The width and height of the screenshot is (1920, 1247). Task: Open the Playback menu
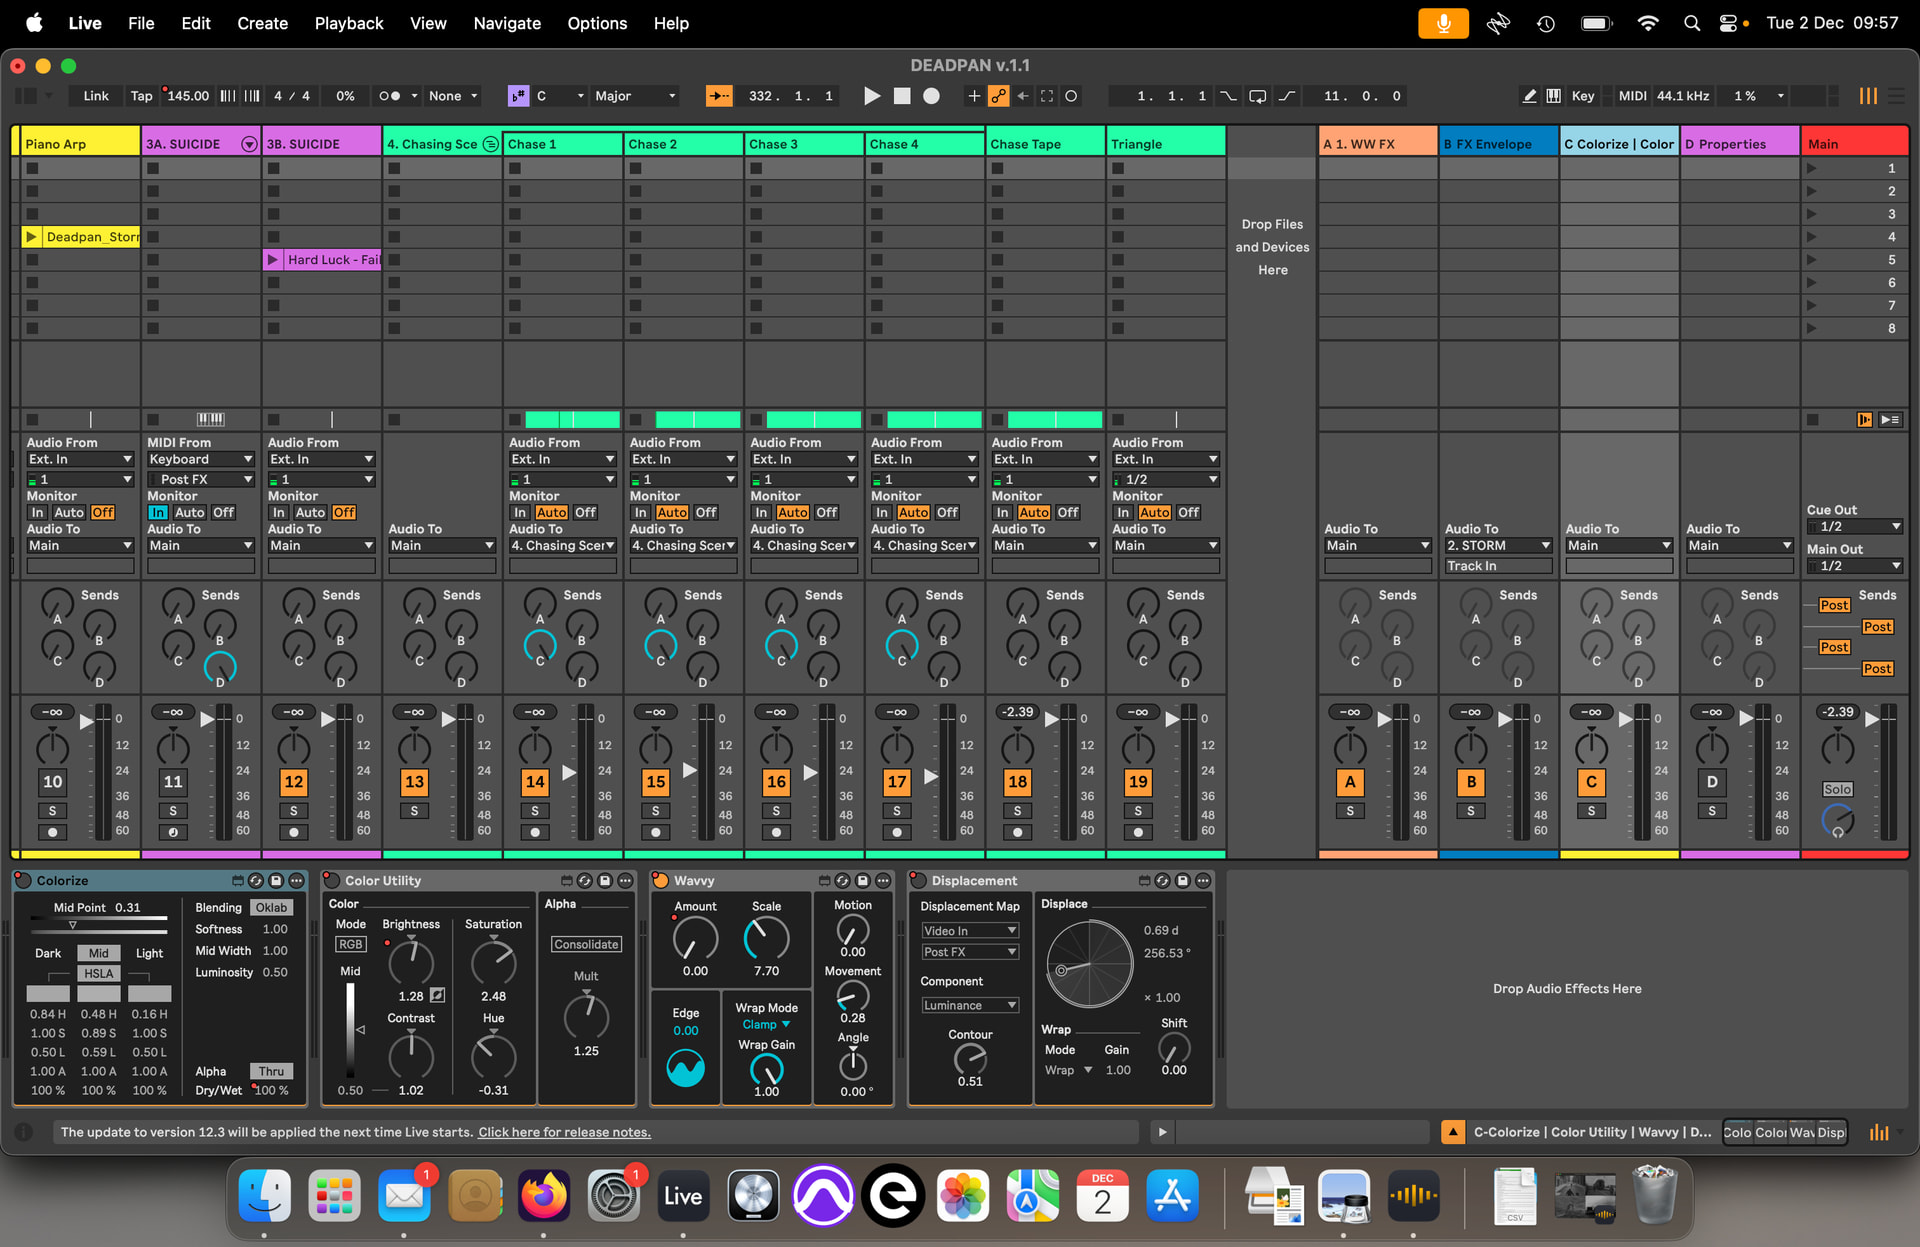click(348, 23)
